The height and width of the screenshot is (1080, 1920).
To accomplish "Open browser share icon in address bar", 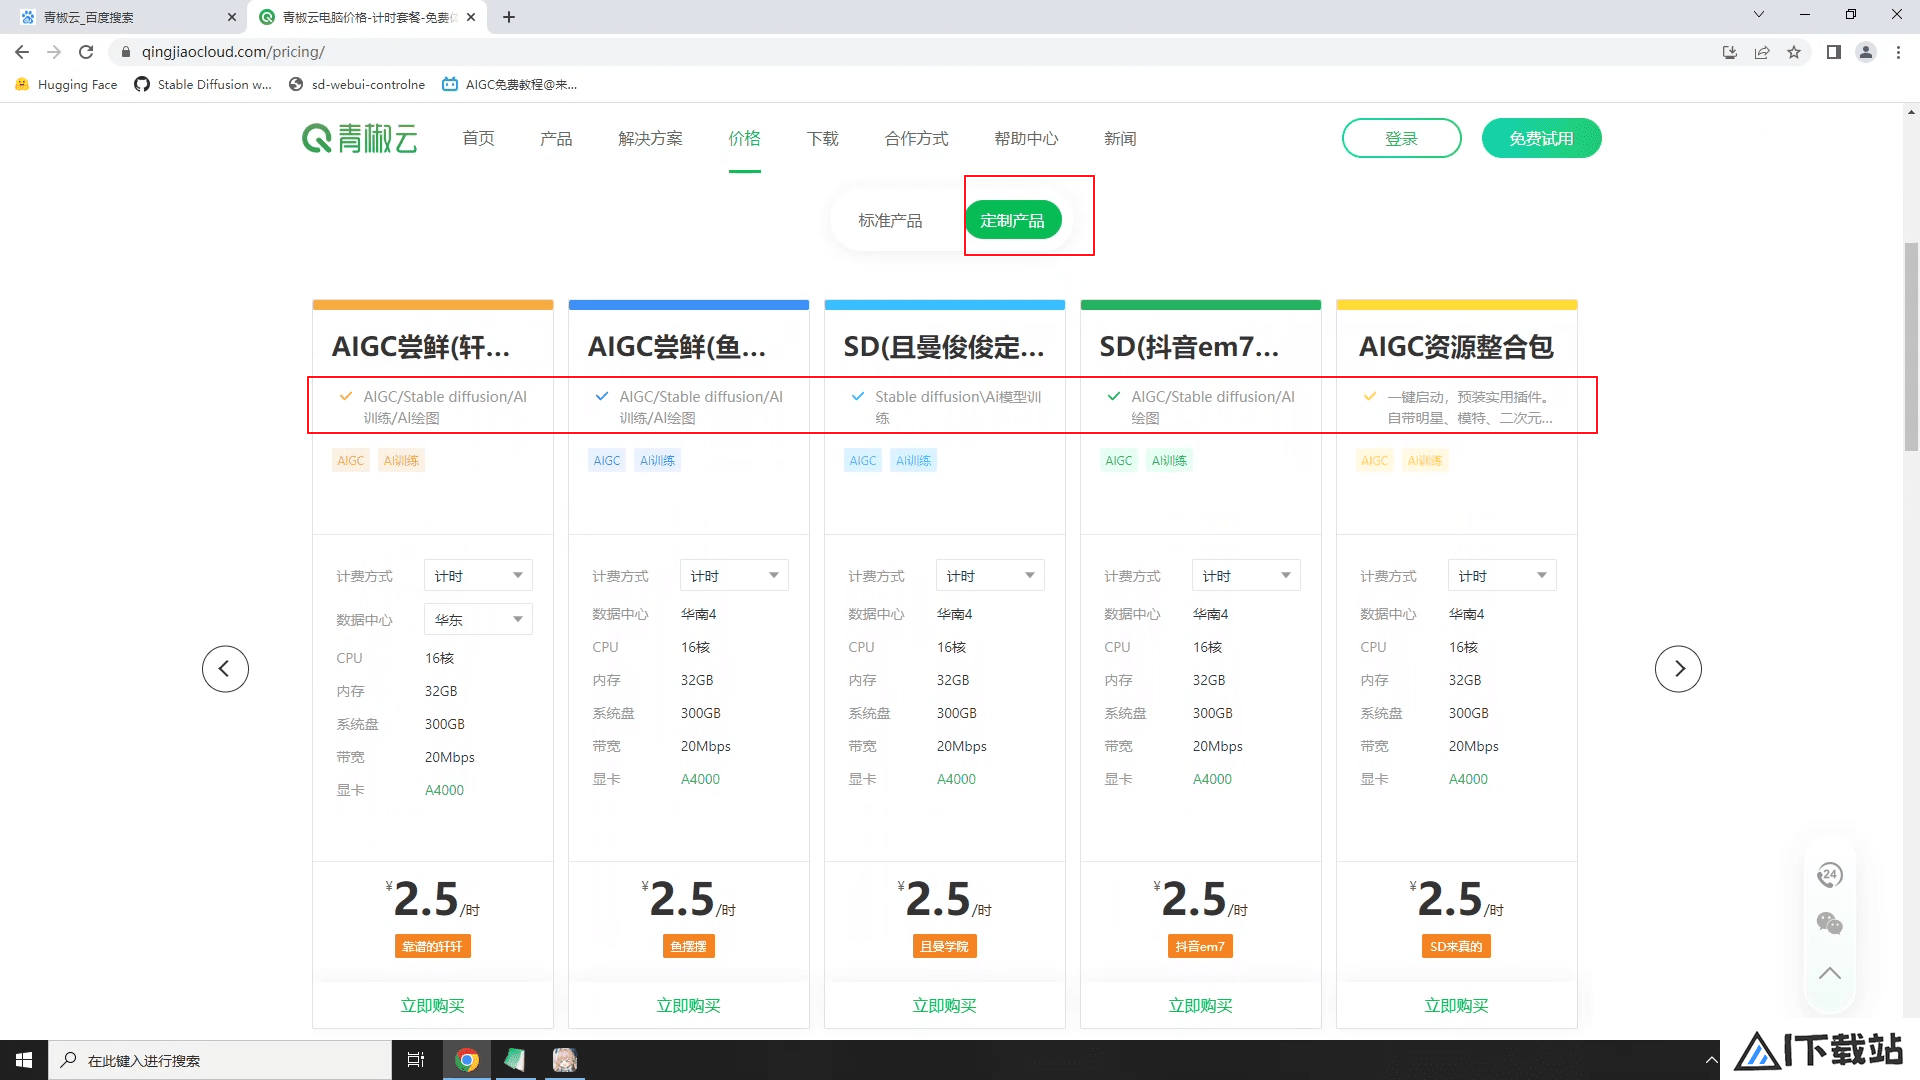I will pyautogui.click(x=1762, y=52).
